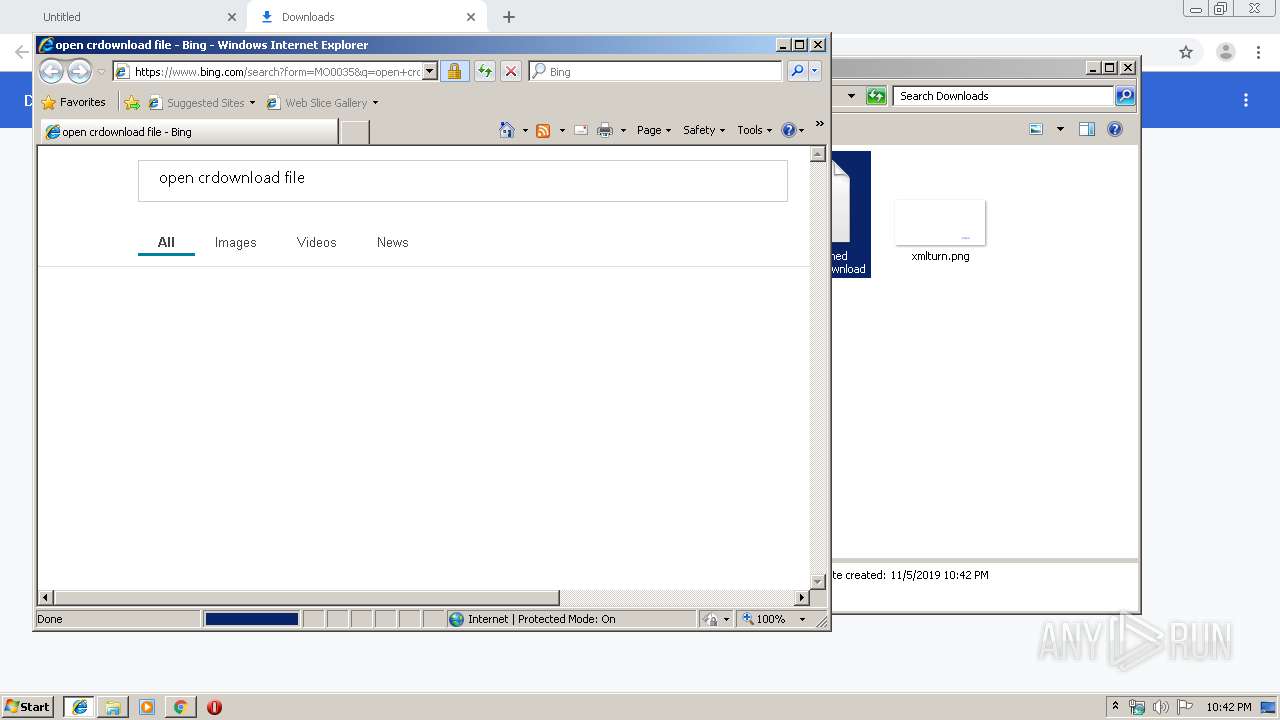Select the All results tab

pos(166,242)
